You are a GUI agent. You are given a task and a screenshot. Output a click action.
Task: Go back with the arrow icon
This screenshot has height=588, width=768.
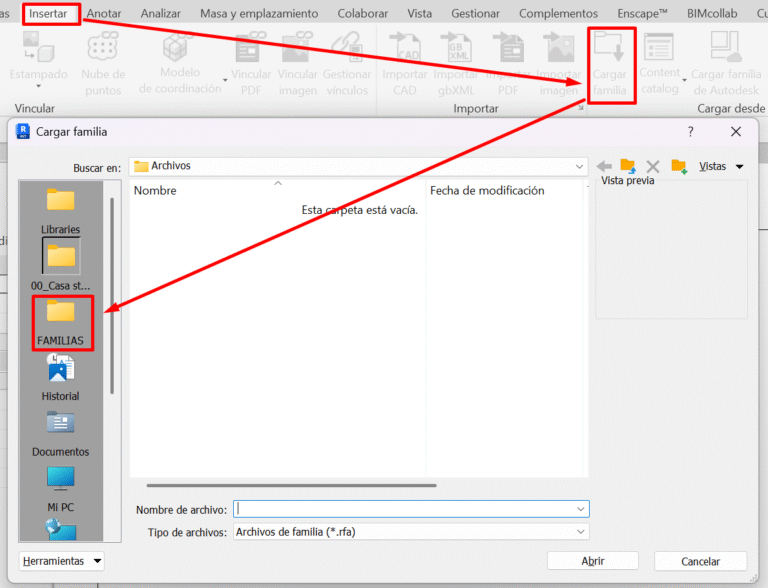click(604, 166)
